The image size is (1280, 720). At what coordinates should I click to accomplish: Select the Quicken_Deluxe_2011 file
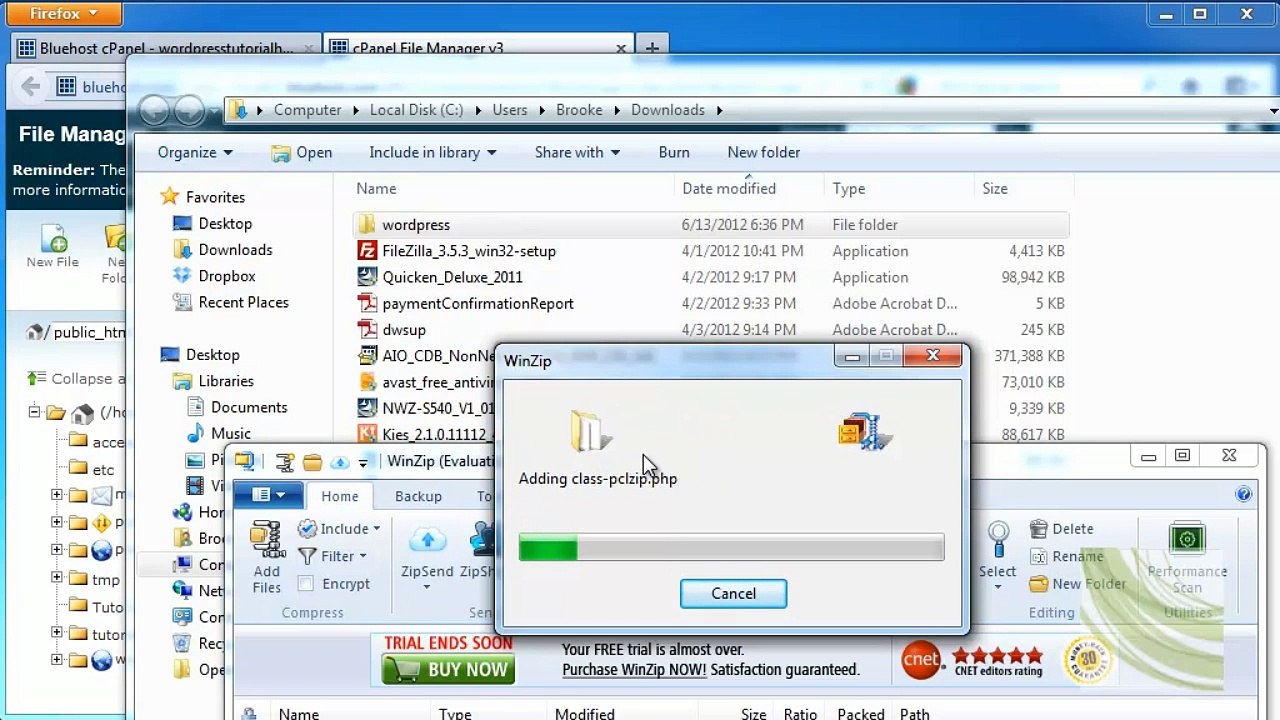(x=711, y=277)
